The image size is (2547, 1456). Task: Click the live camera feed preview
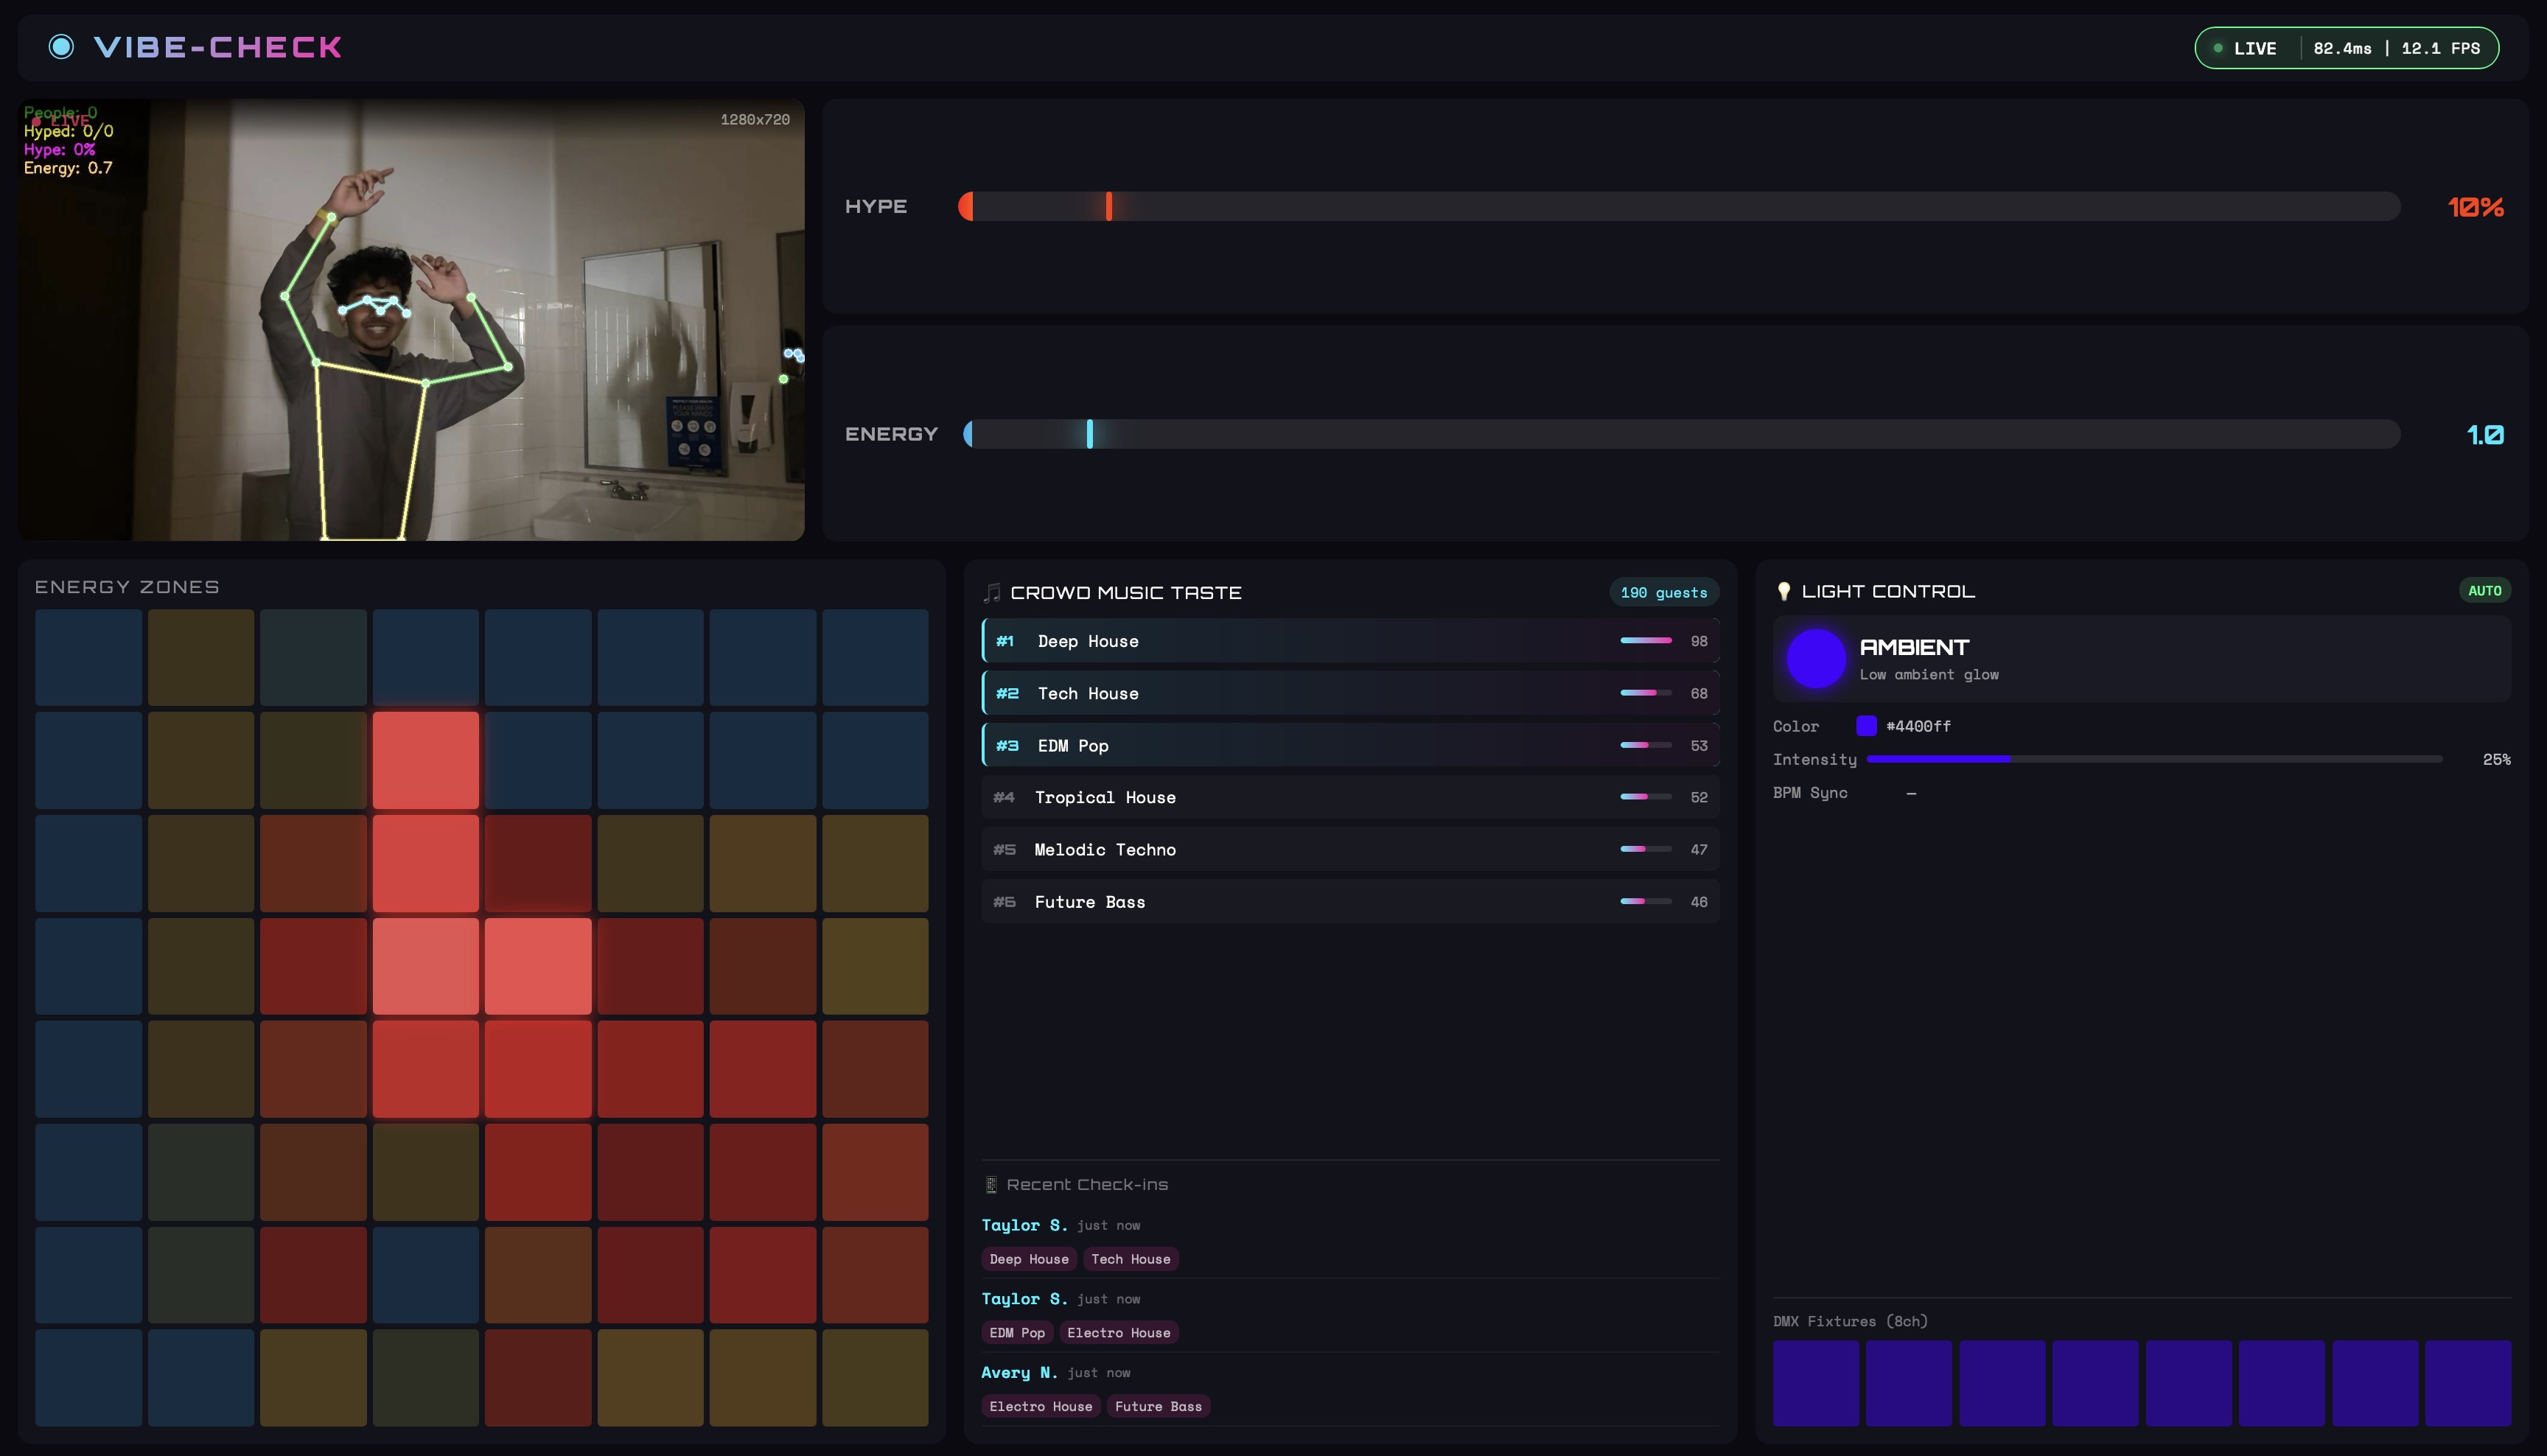click(411, 320)
